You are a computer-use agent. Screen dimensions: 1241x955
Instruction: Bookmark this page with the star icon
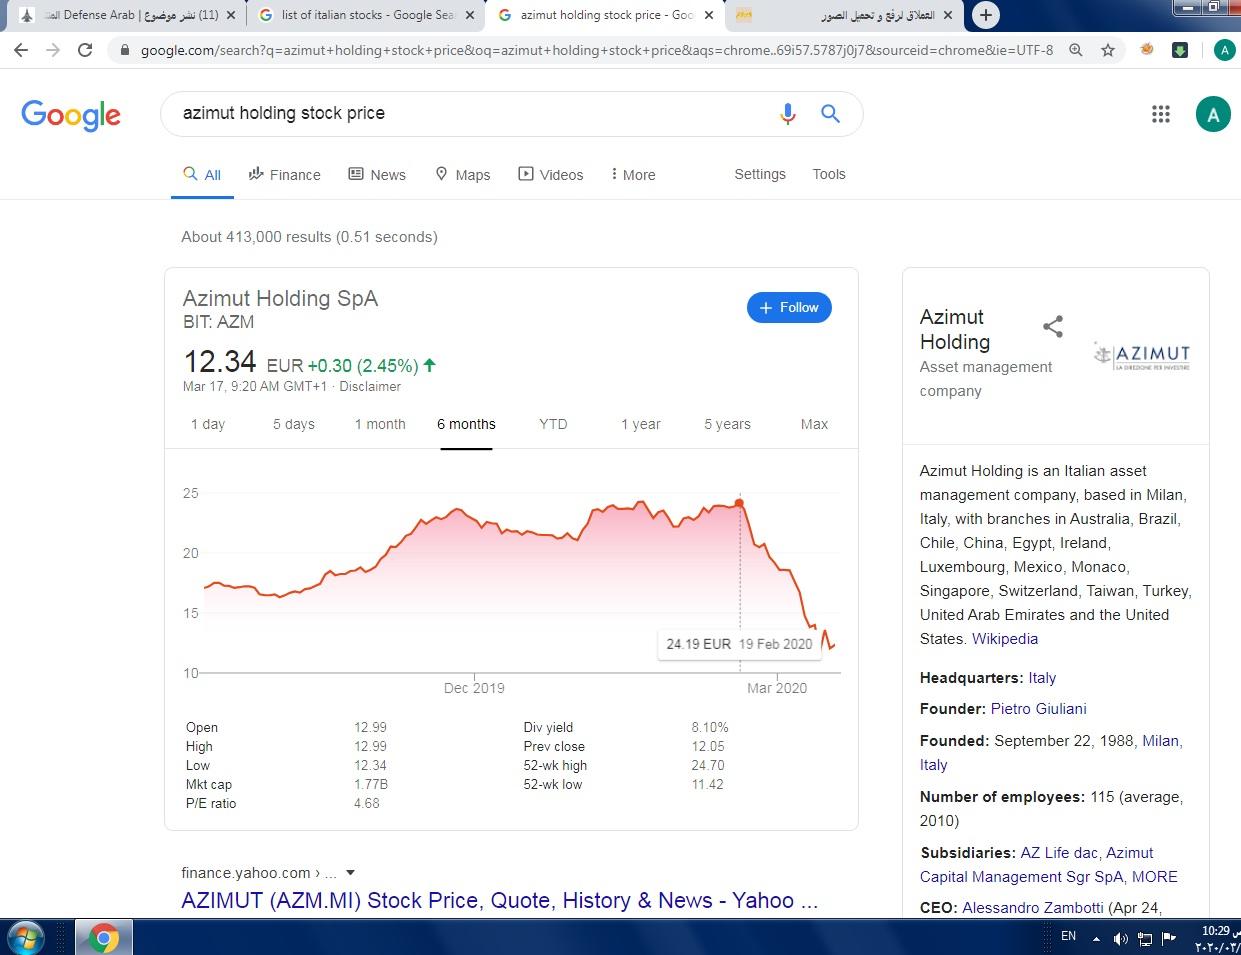1108,50
